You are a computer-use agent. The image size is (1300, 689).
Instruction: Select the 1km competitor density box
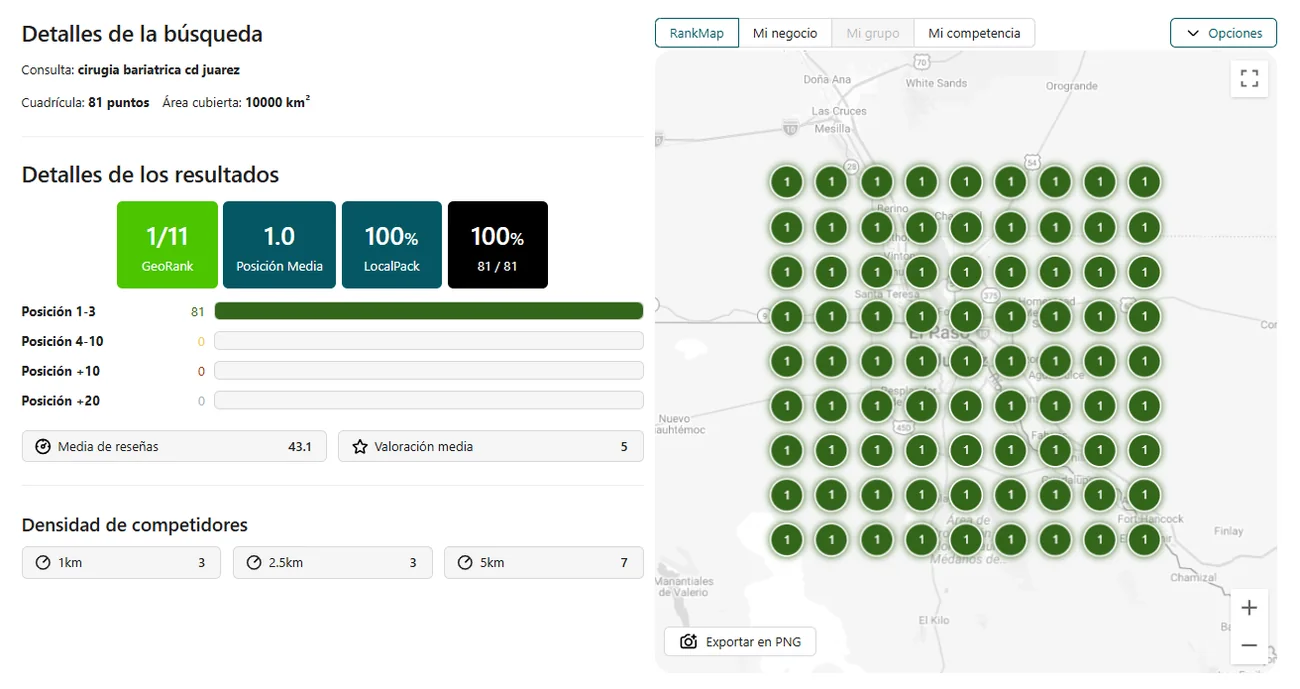tap(121, 563)
